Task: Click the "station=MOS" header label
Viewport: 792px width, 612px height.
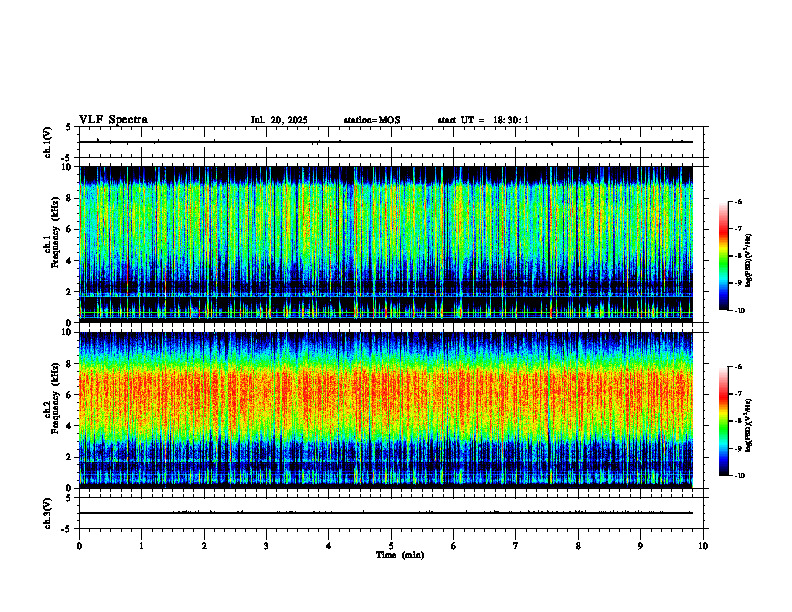Action: pyautogui.click(x=372, y=120)
